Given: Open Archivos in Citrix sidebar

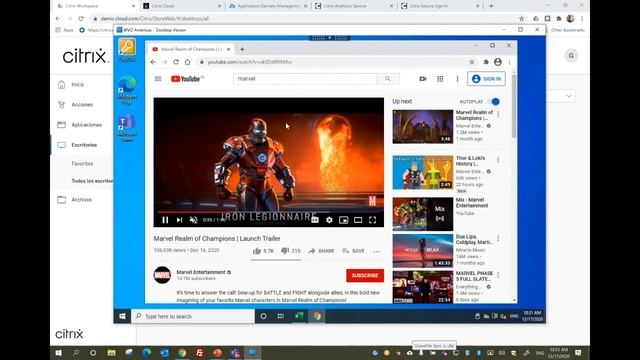Looking at the screenshot, I should tap(82, 200).
